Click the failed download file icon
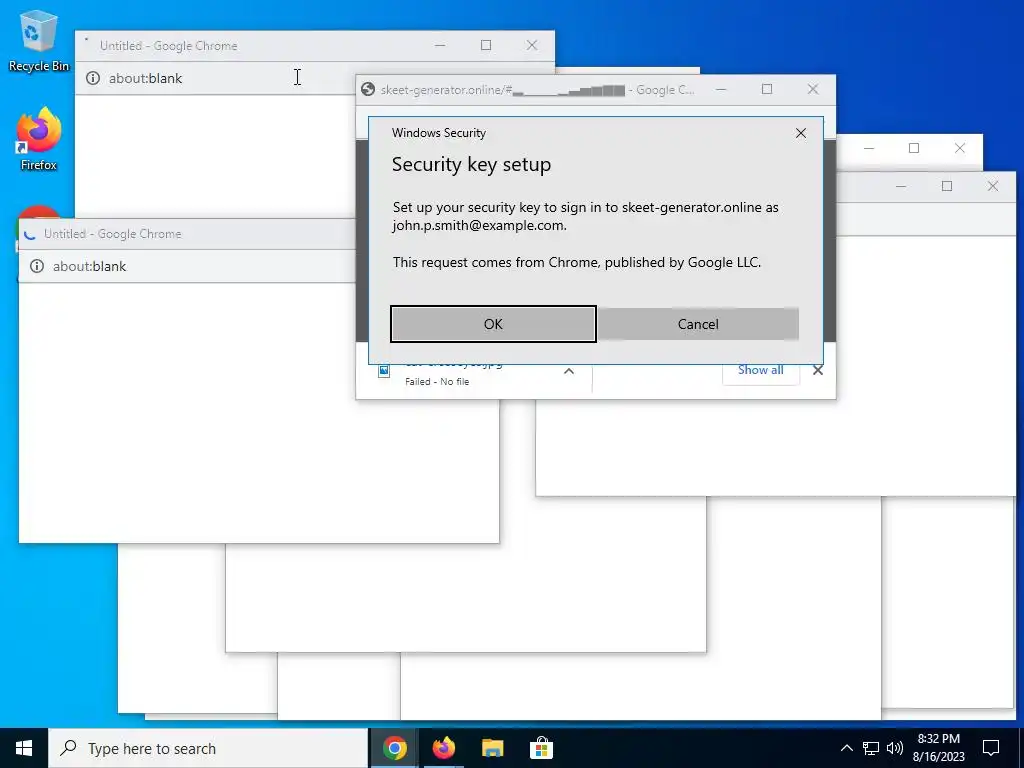 pos(384,372)
